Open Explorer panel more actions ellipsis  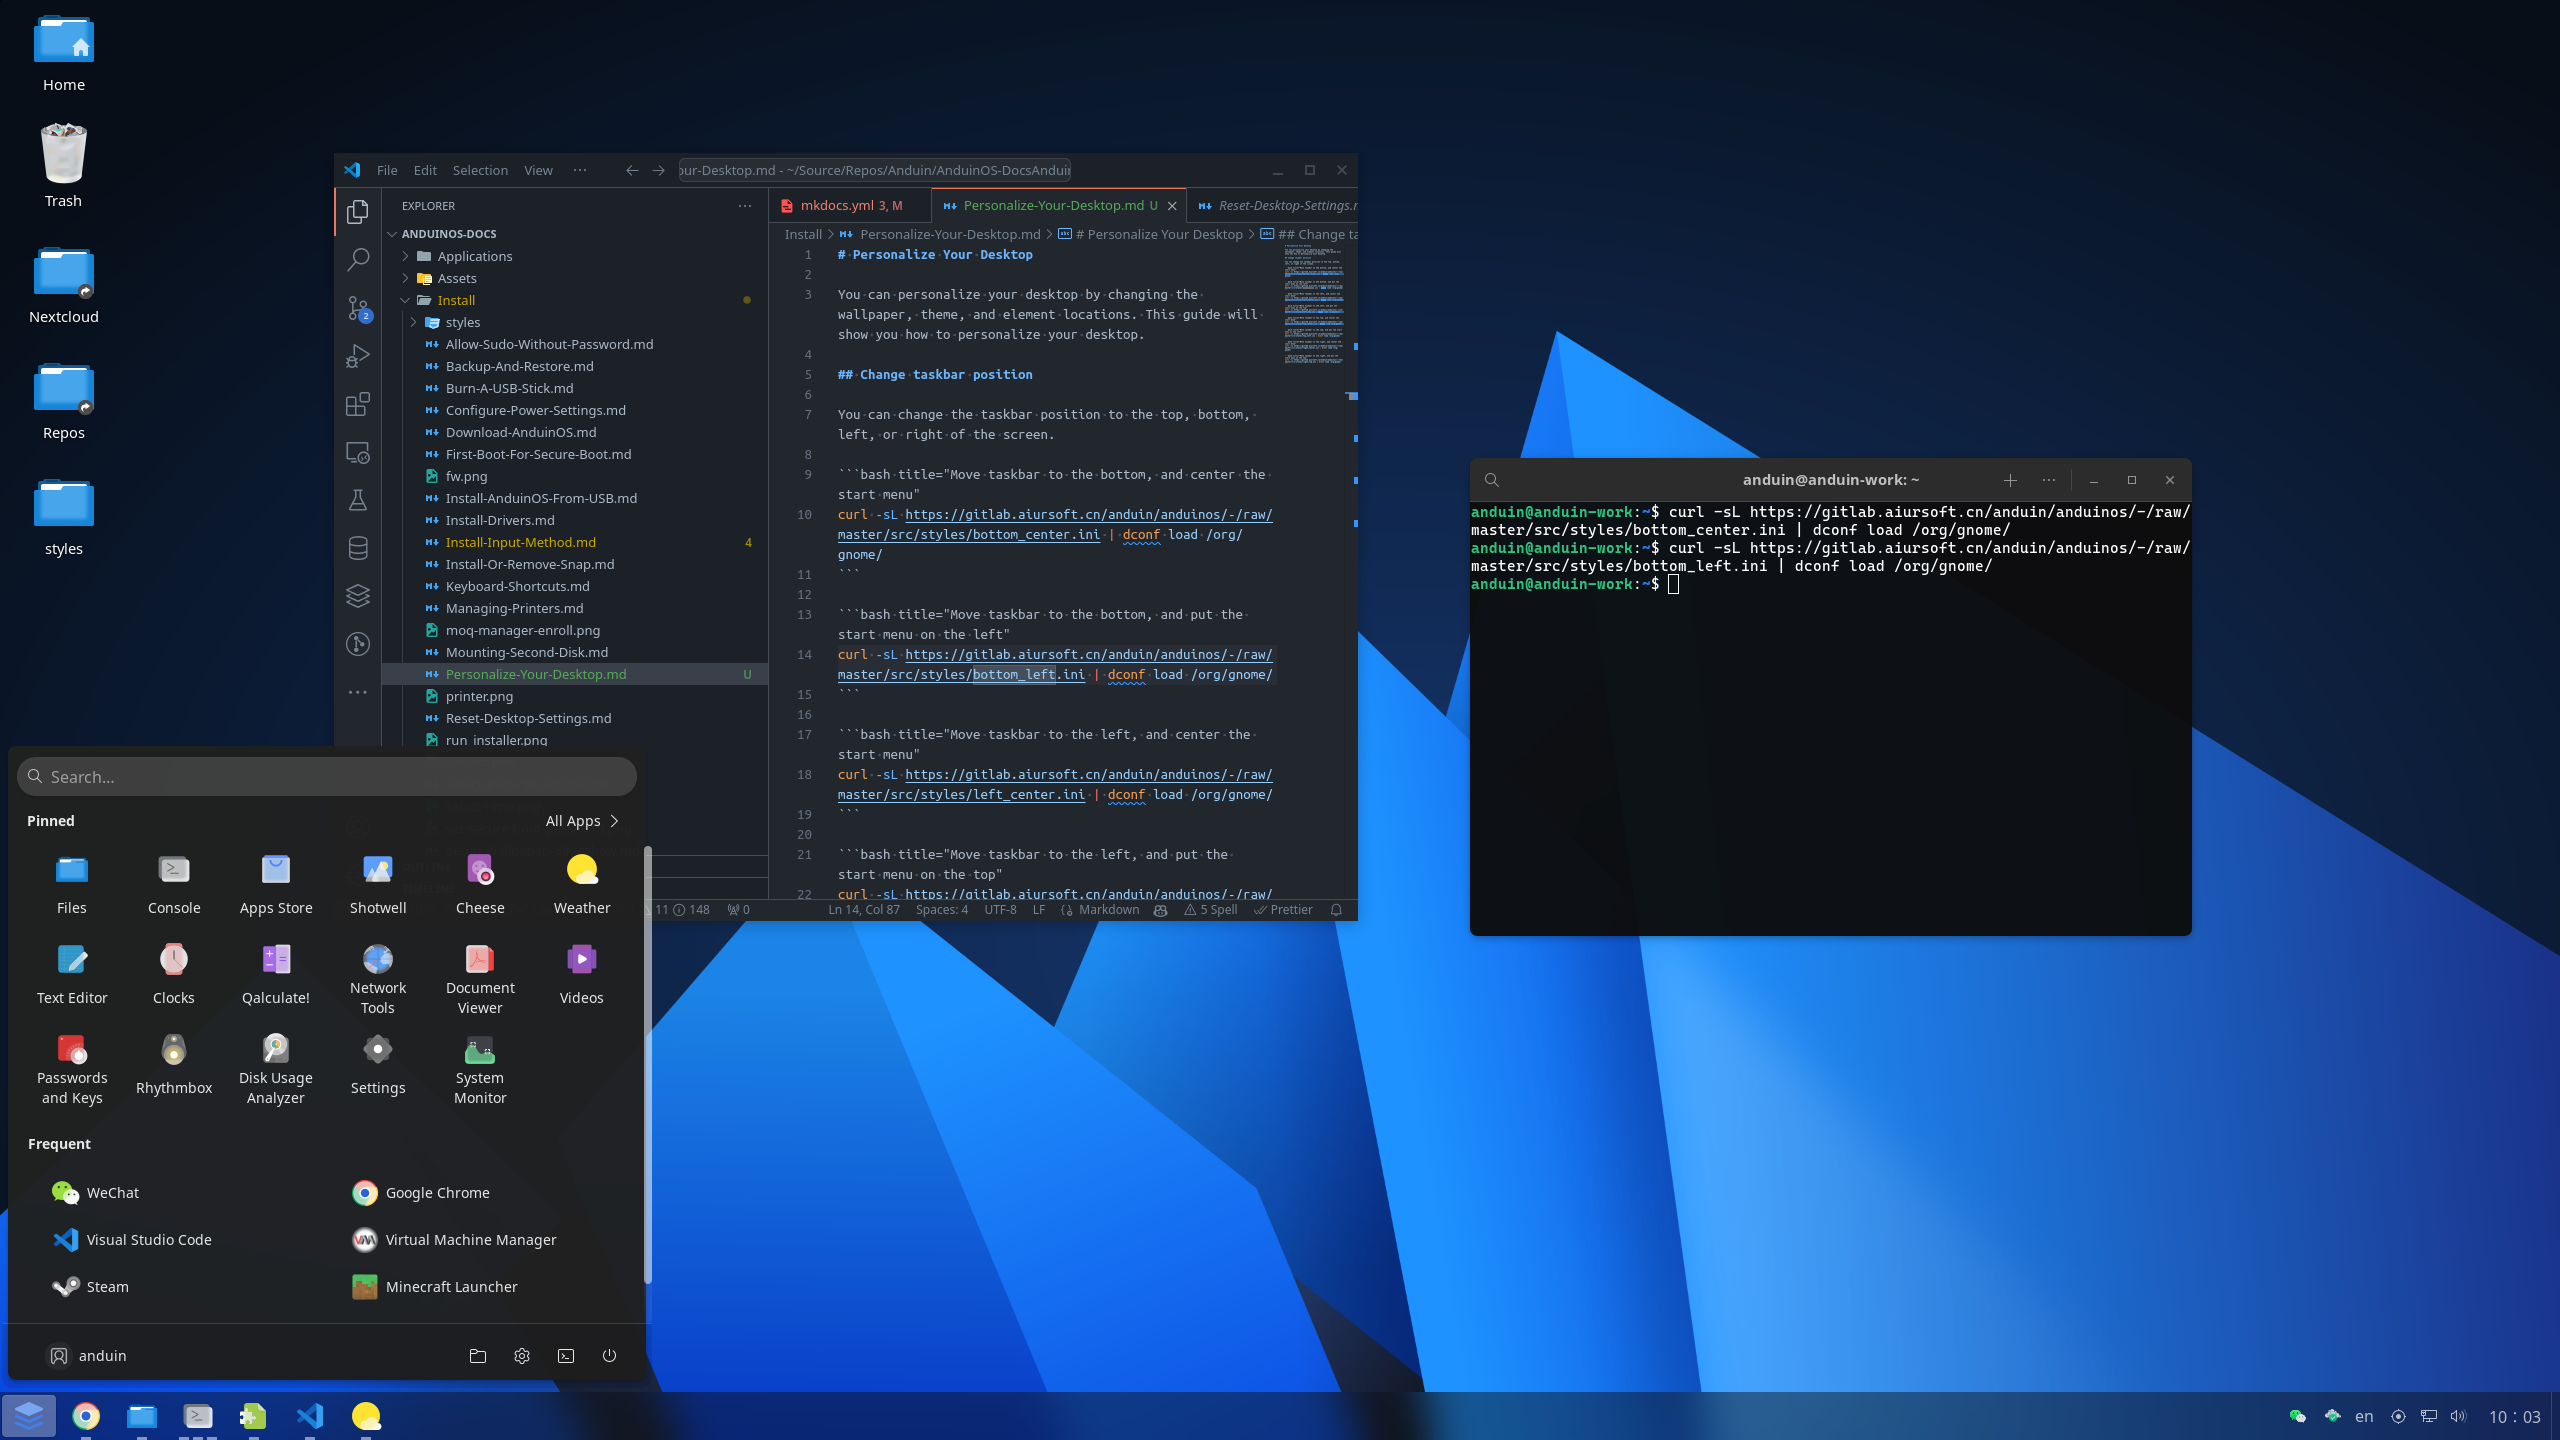745,206
